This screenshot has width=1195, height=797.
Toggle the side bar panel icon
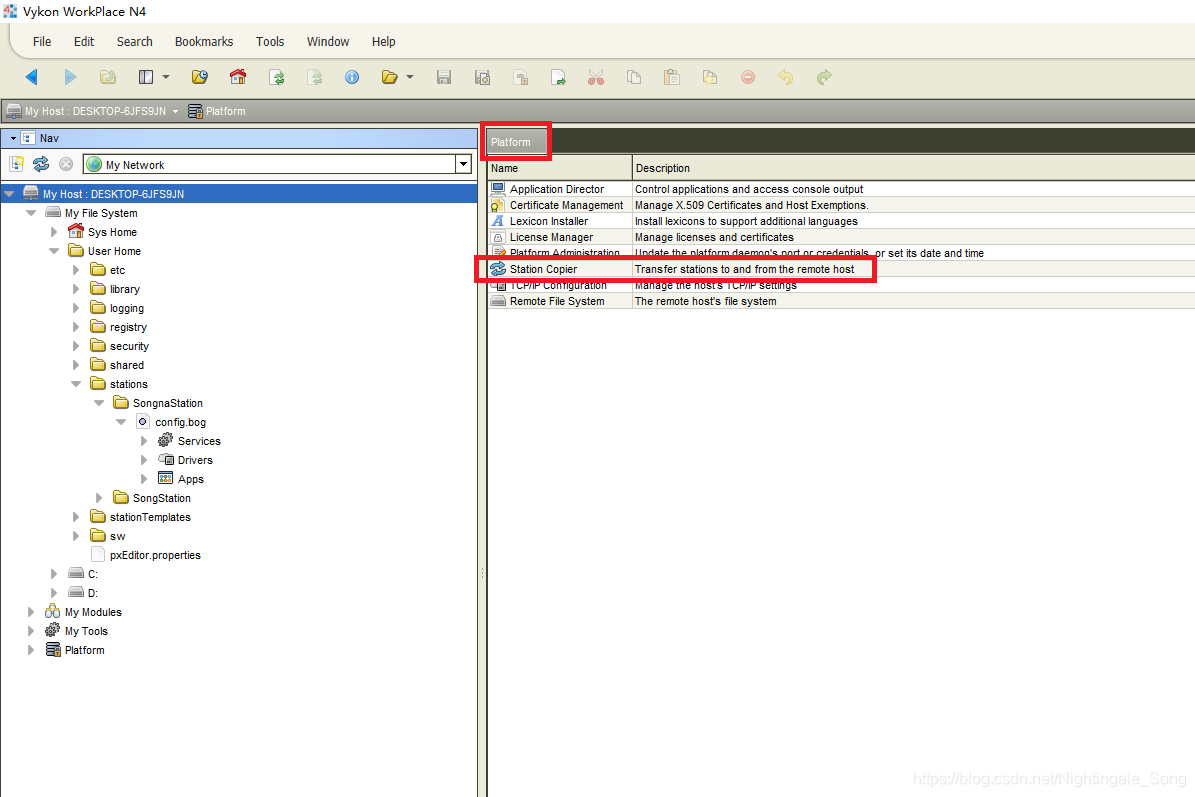pyautogui.click(x=146, y=77)
